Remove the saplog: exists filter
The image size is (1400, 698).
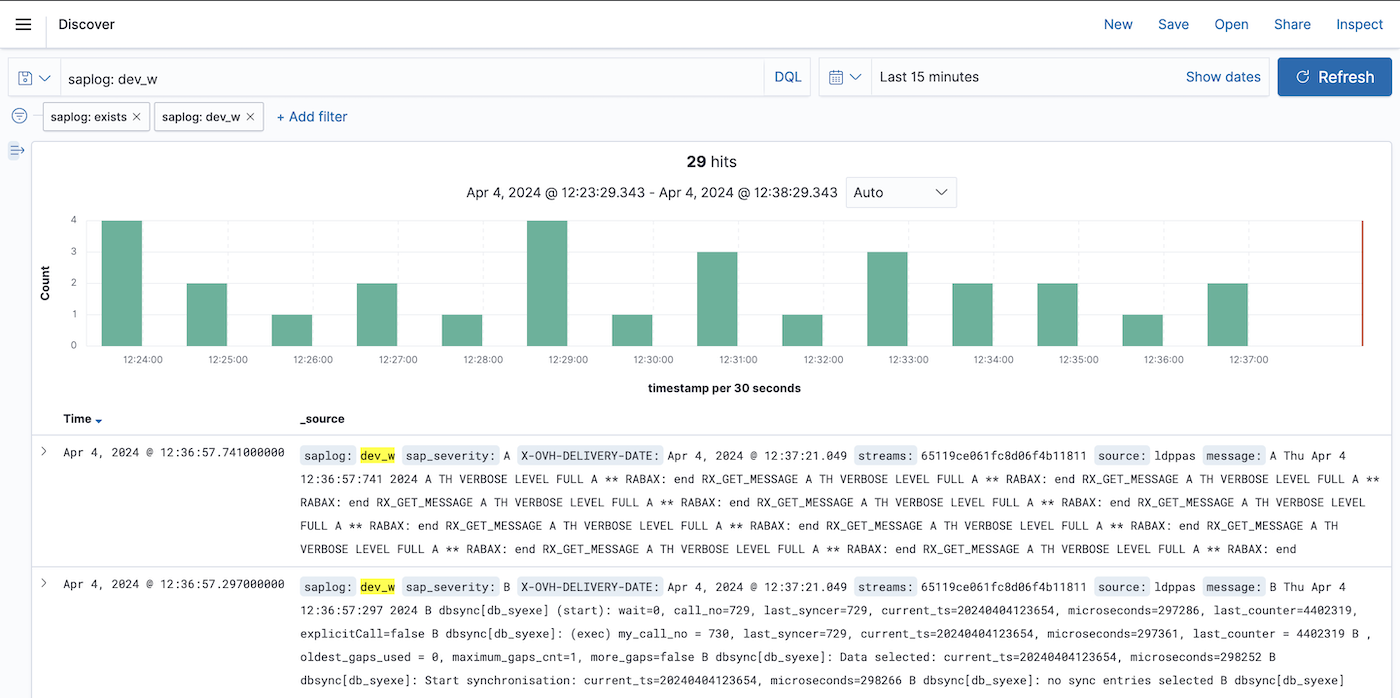(137, 117)
